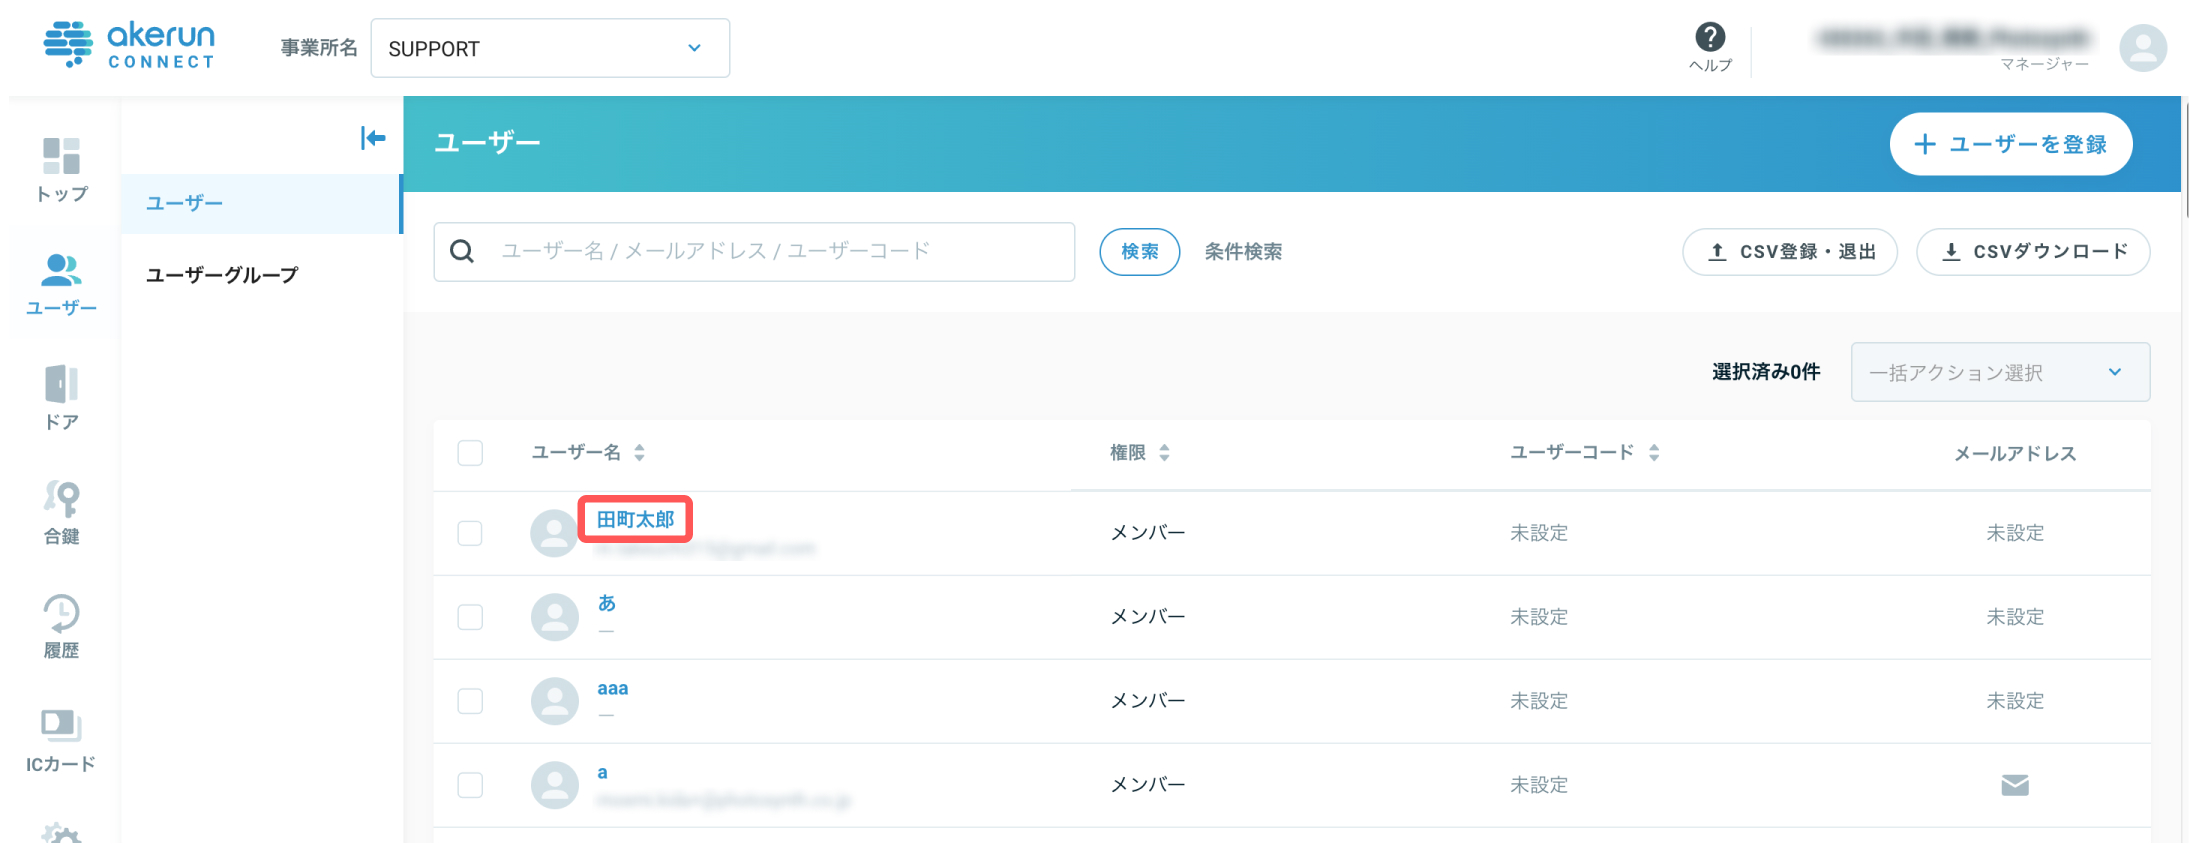This screenshot has width=2189, height=844.
Task: Click the 検索 button
Action: point(1139,252)
